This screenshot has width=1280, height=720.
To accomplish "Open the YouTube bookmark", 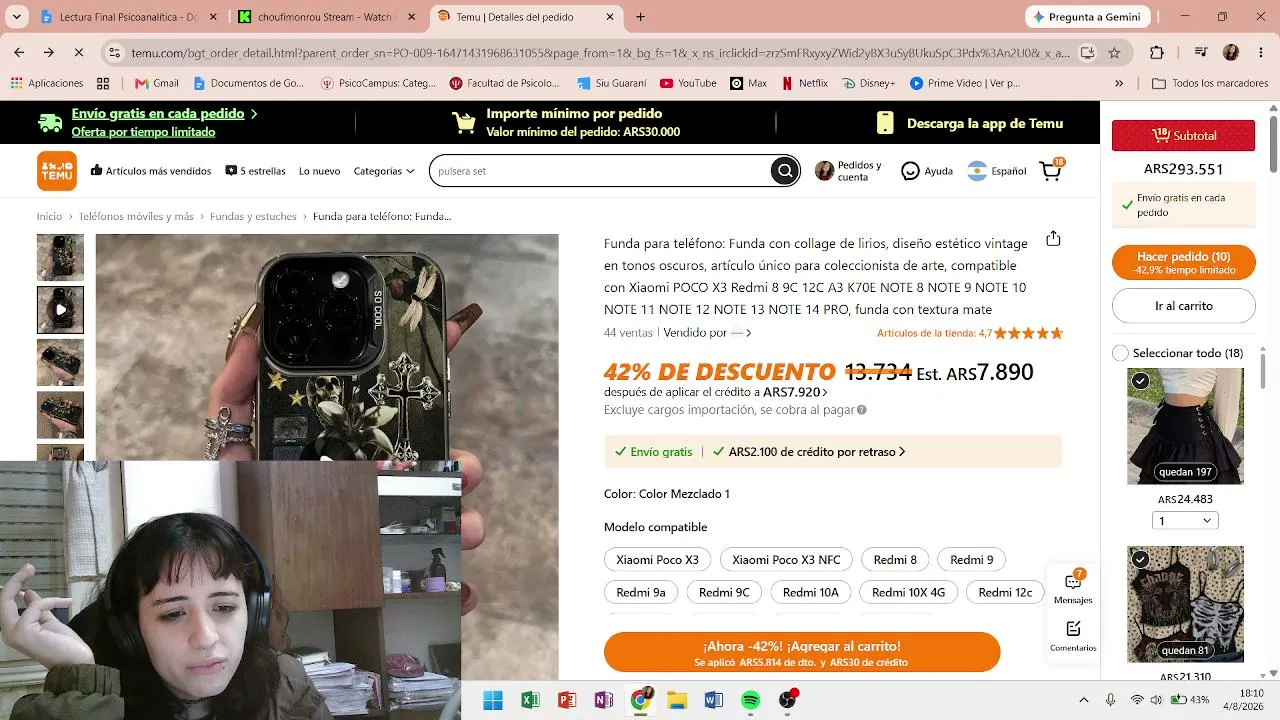I will pyautogui.click(x=688, y=83).
